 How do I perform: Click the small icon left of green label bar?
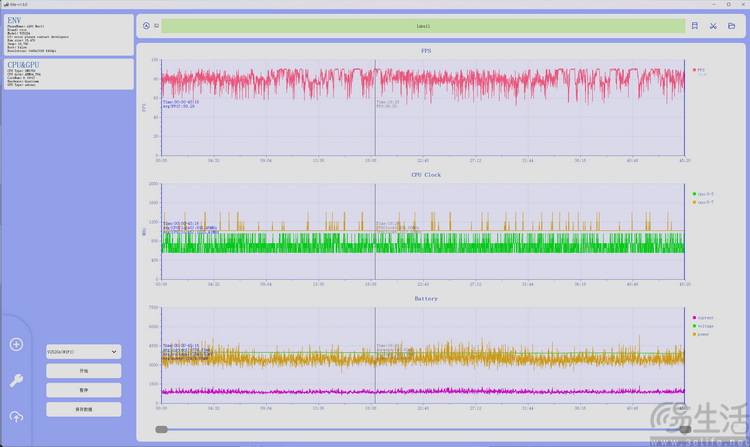[x=156, y=26]
